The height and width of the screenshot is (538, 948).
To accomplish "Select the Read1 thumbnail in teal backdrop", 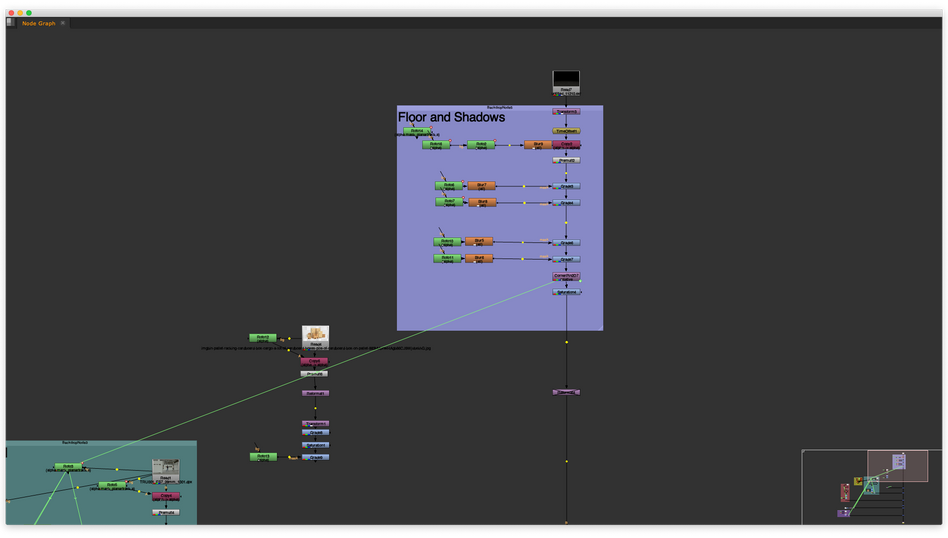I will coord(166,470).
